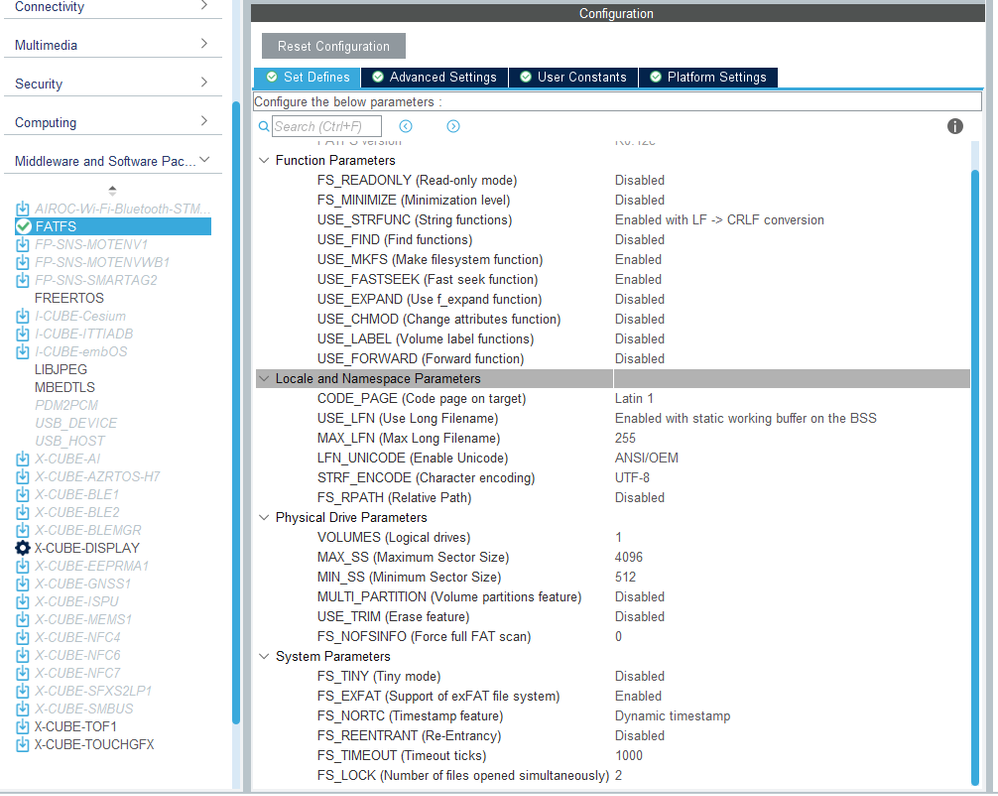Open the Platform Settings tab
998x796 pixels.
tap(708, 77)
